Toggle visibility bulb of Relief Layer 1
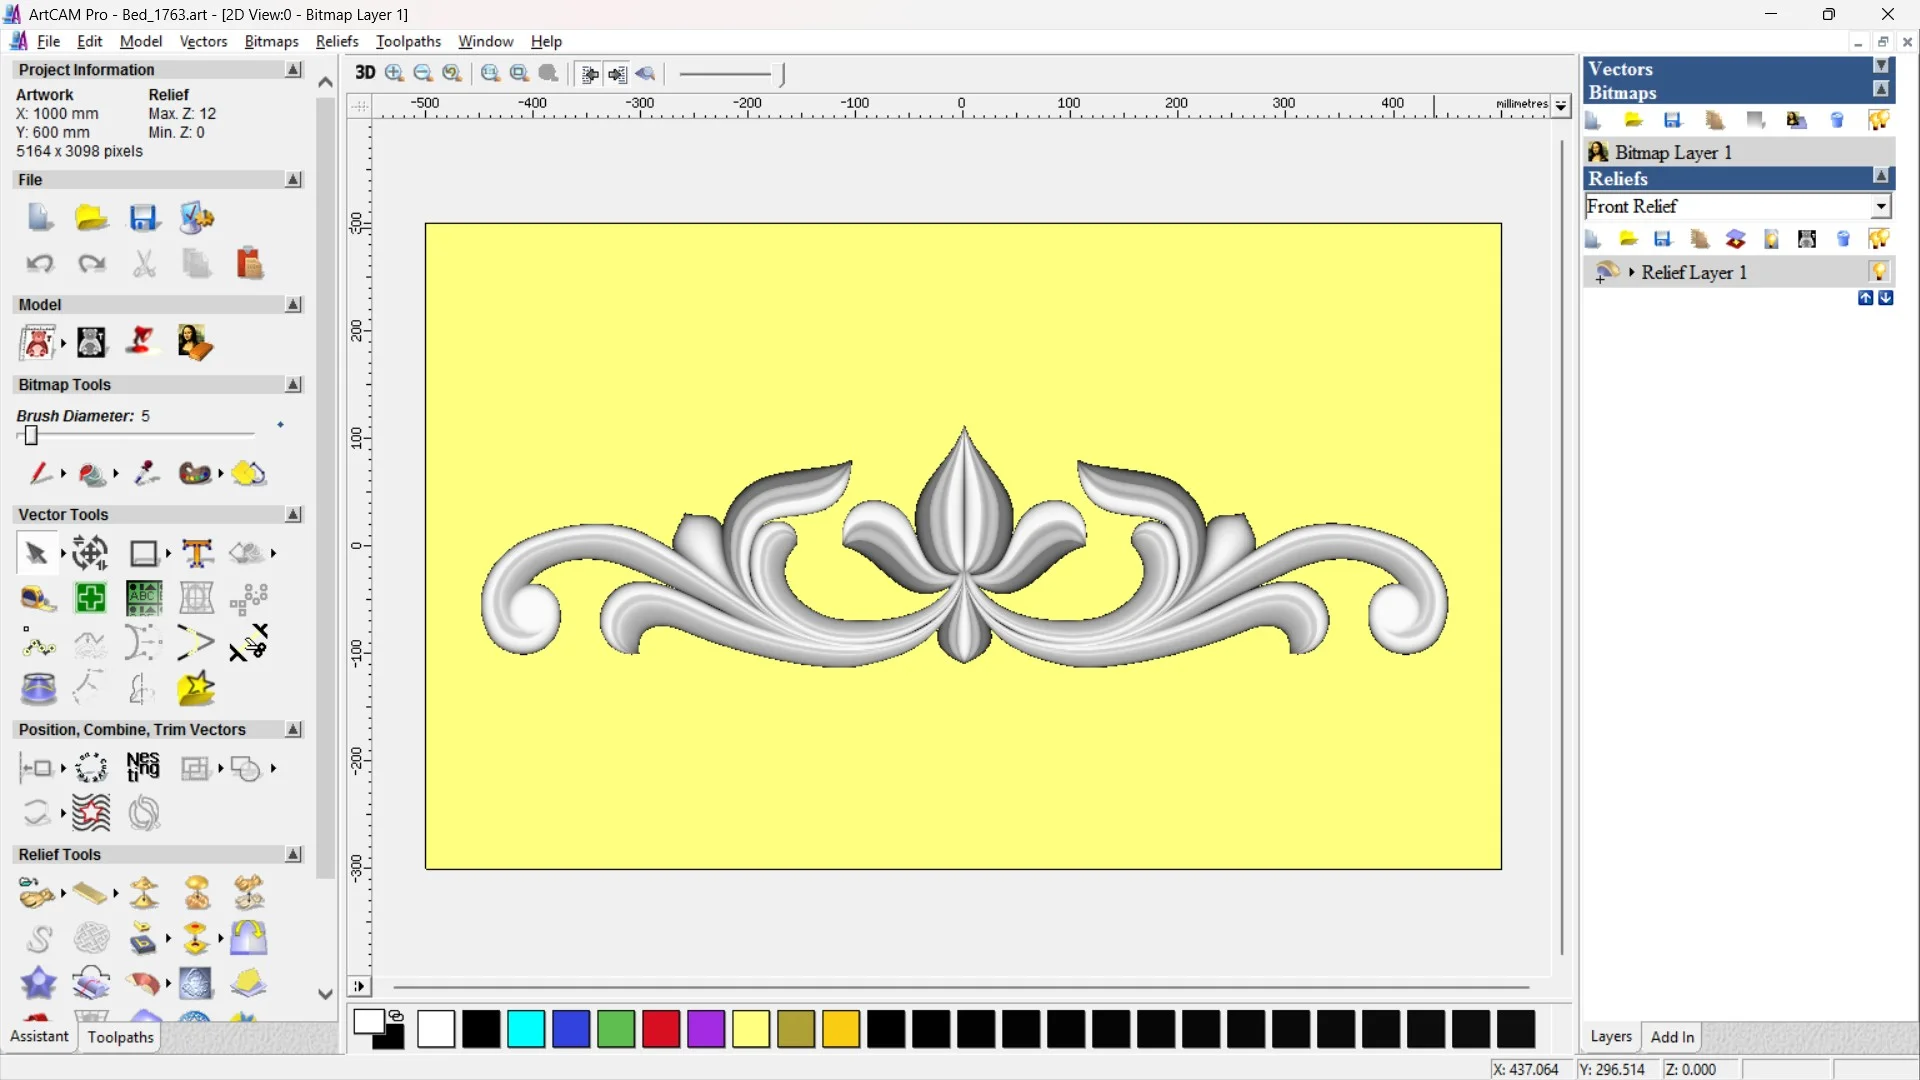Viewport: 1920px width, 1080px height. 1879,272
